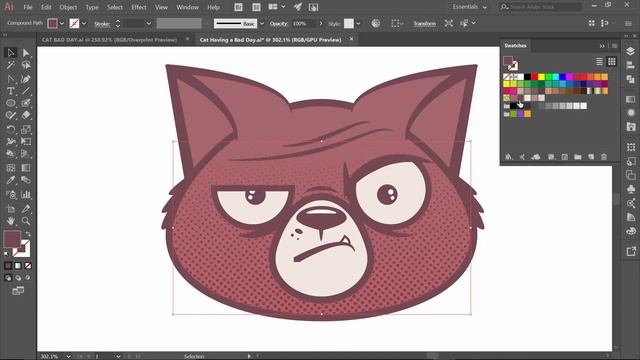Open the graphic Style dropdown
The height and width of the screenshot is (360, 640).
pos(358,24)
